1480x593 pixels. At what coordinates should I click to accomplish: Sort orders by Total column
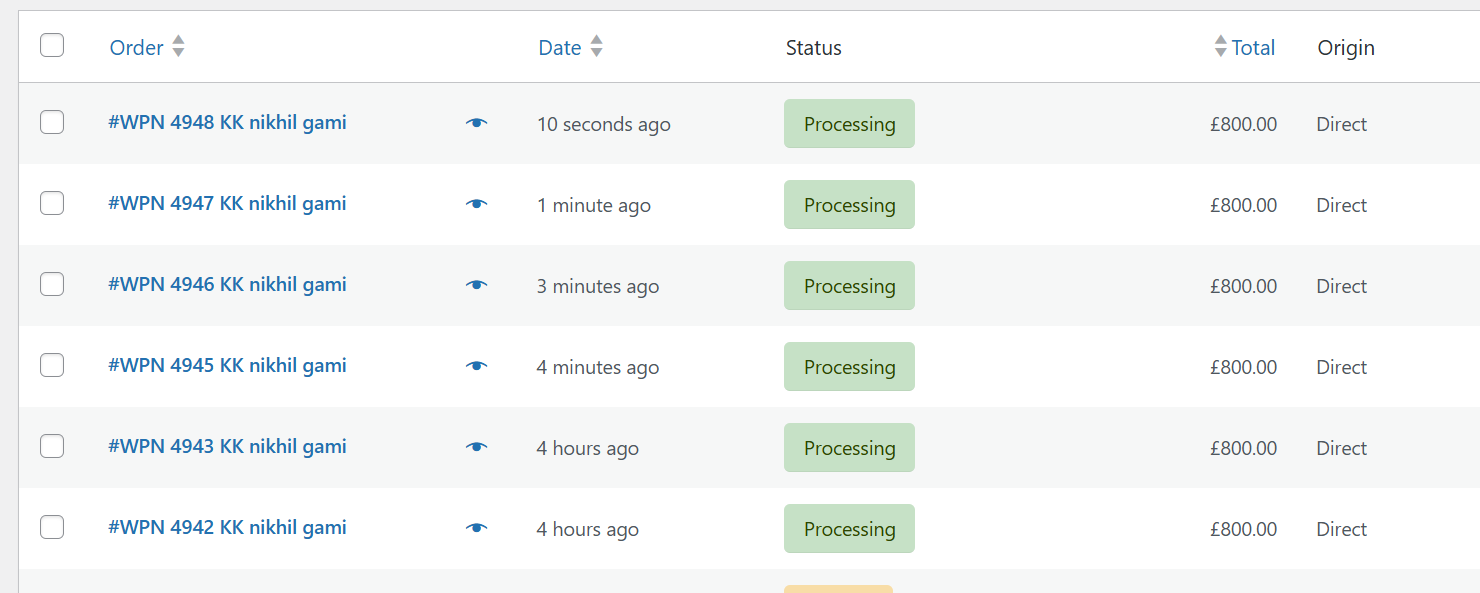pyautogui.click(x=1252, y=48)
